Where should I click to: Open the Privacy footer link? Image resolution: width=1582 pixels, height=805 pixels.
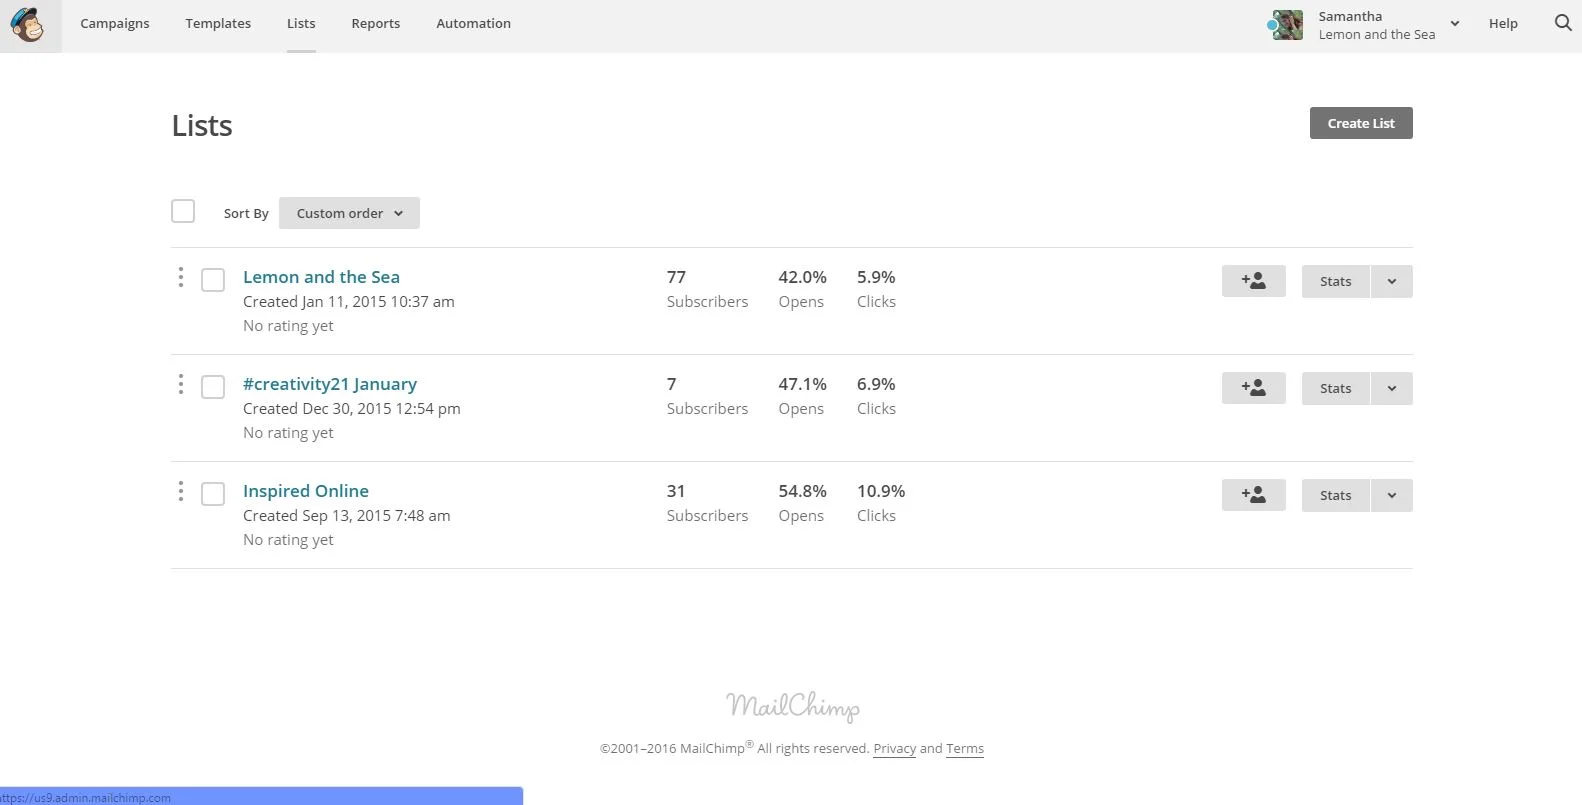894,748
